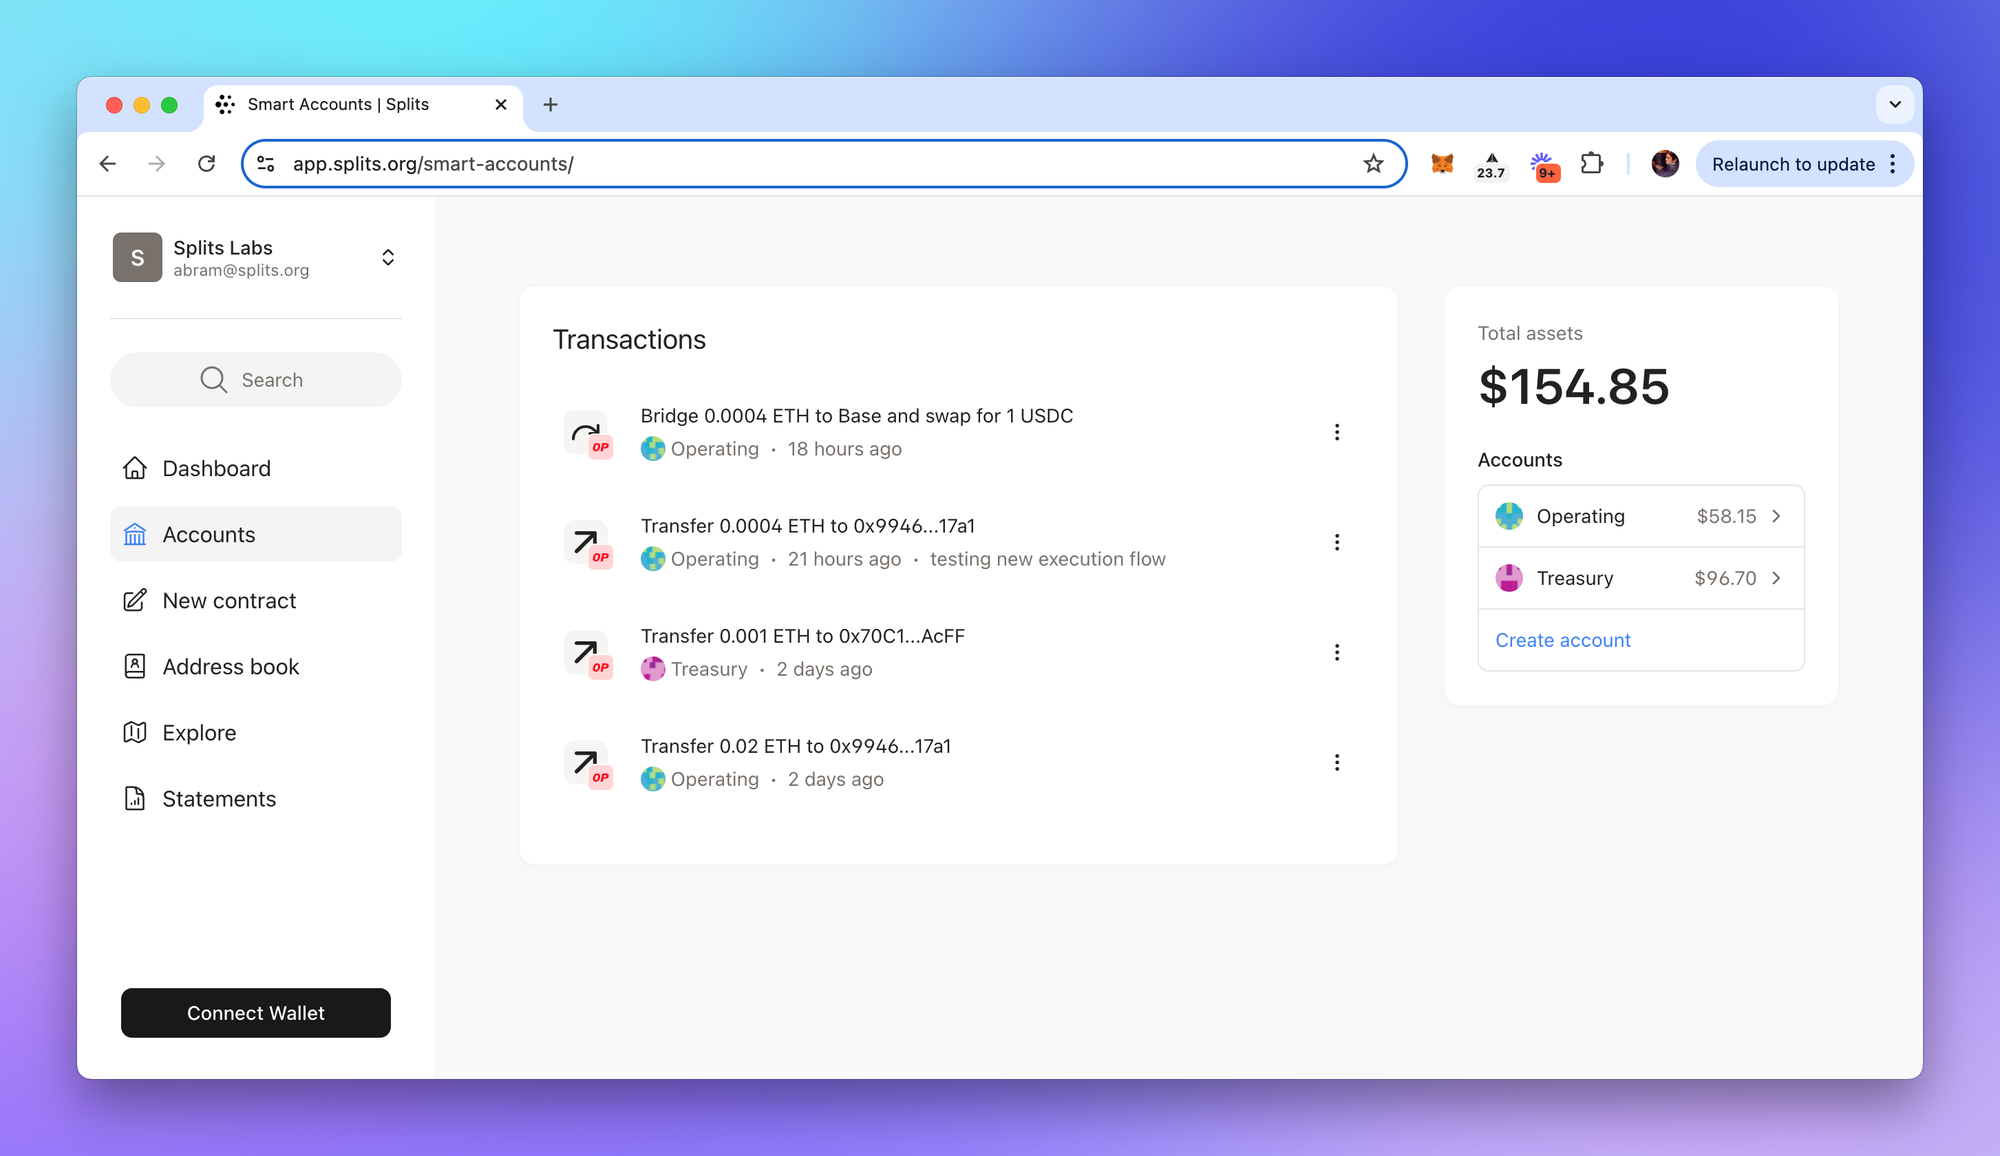Open Address book in the sidebar

230,667
